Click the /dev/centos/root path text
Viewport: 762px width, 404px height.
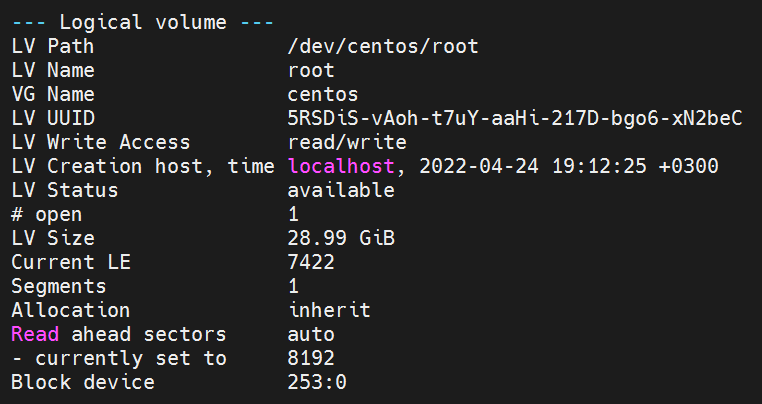[383, 46]
